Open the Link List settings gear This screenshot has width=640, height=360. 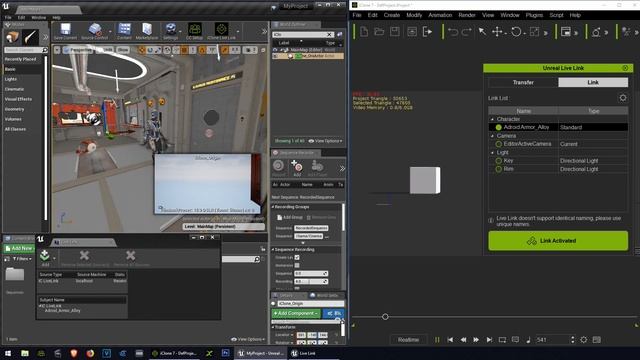(623, 98)
